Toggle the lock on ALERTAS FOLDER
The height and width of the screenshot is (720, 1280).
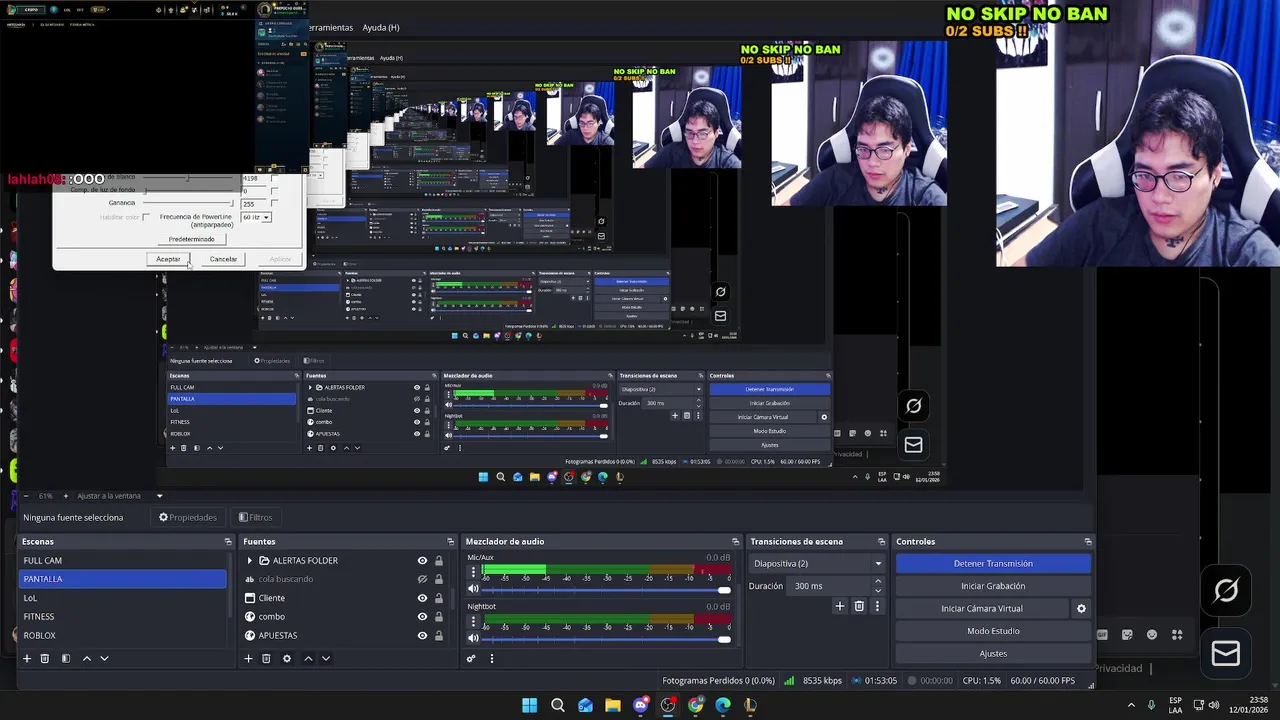coord(438,561)
